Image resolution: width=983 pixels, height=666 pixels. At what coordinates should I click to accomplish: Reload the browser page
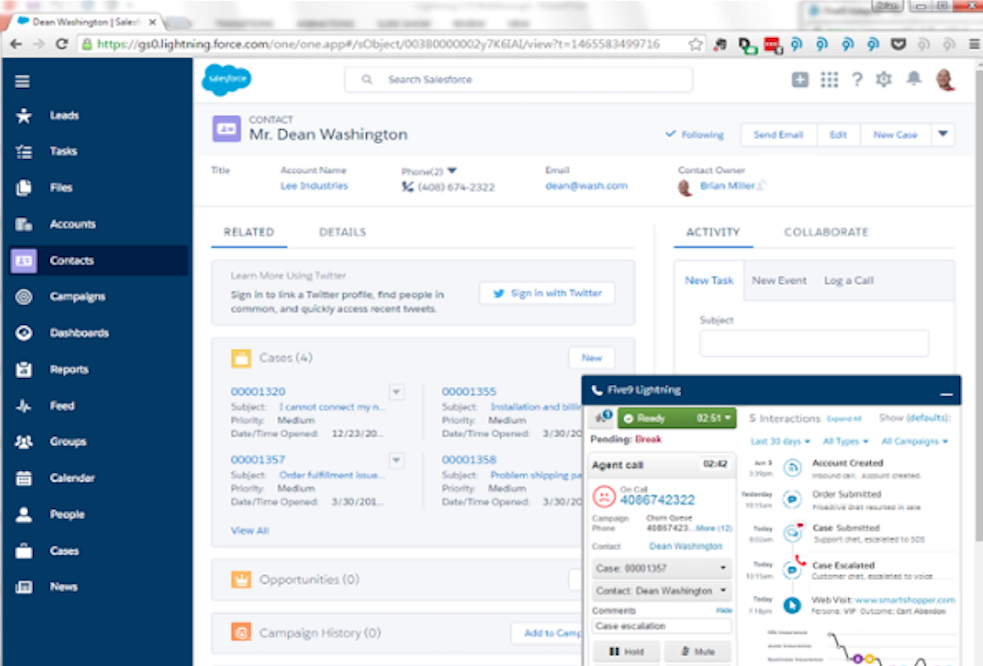(x=61, y=44)
